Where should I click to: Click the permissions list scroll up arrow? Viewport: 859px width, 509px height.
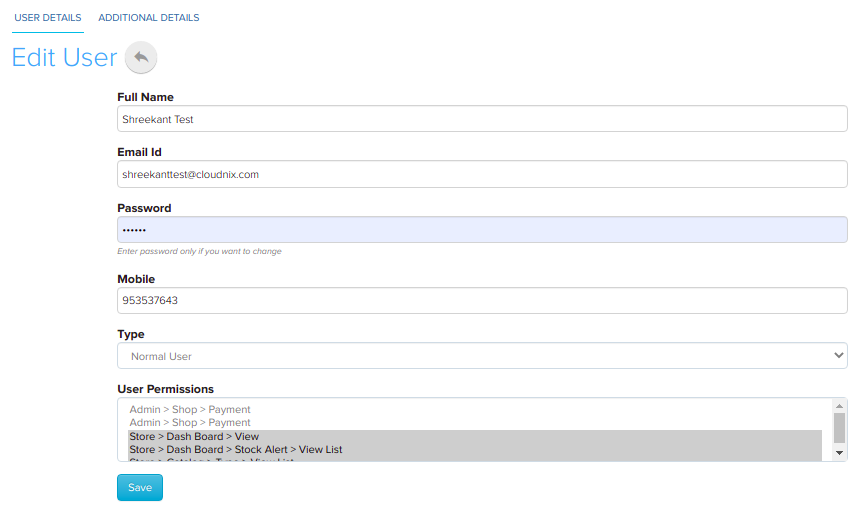[x=839, y=406]
